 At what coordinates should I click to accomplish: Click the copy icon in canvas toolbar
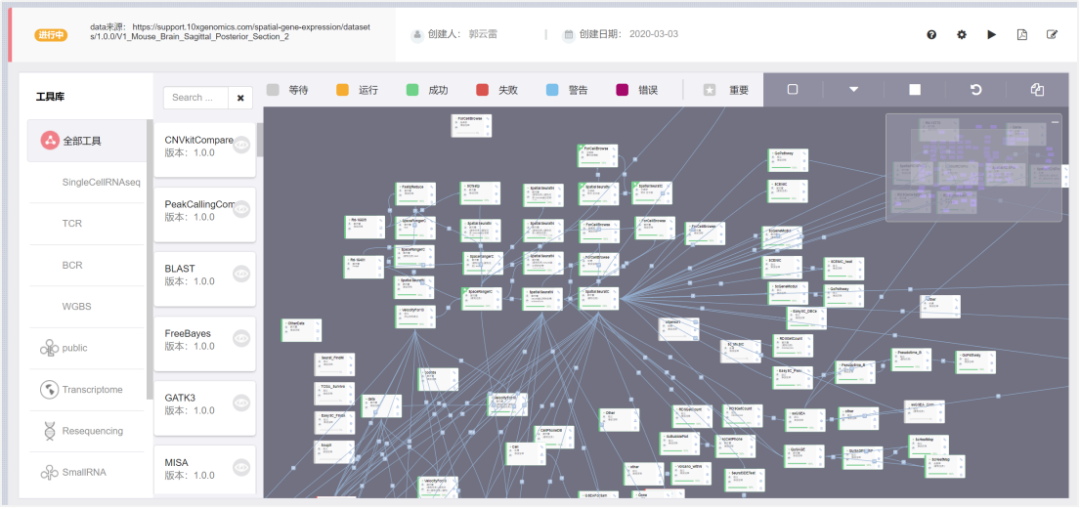click(x=1037, y=90)
